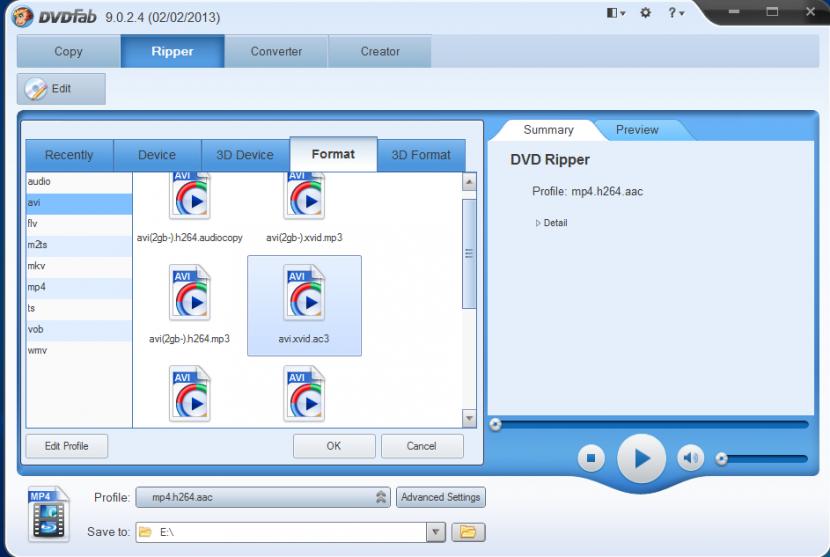The height and width of the screenshot is (557, 830).
Task: Switch to the Converter tab
Action: point(276,51)
